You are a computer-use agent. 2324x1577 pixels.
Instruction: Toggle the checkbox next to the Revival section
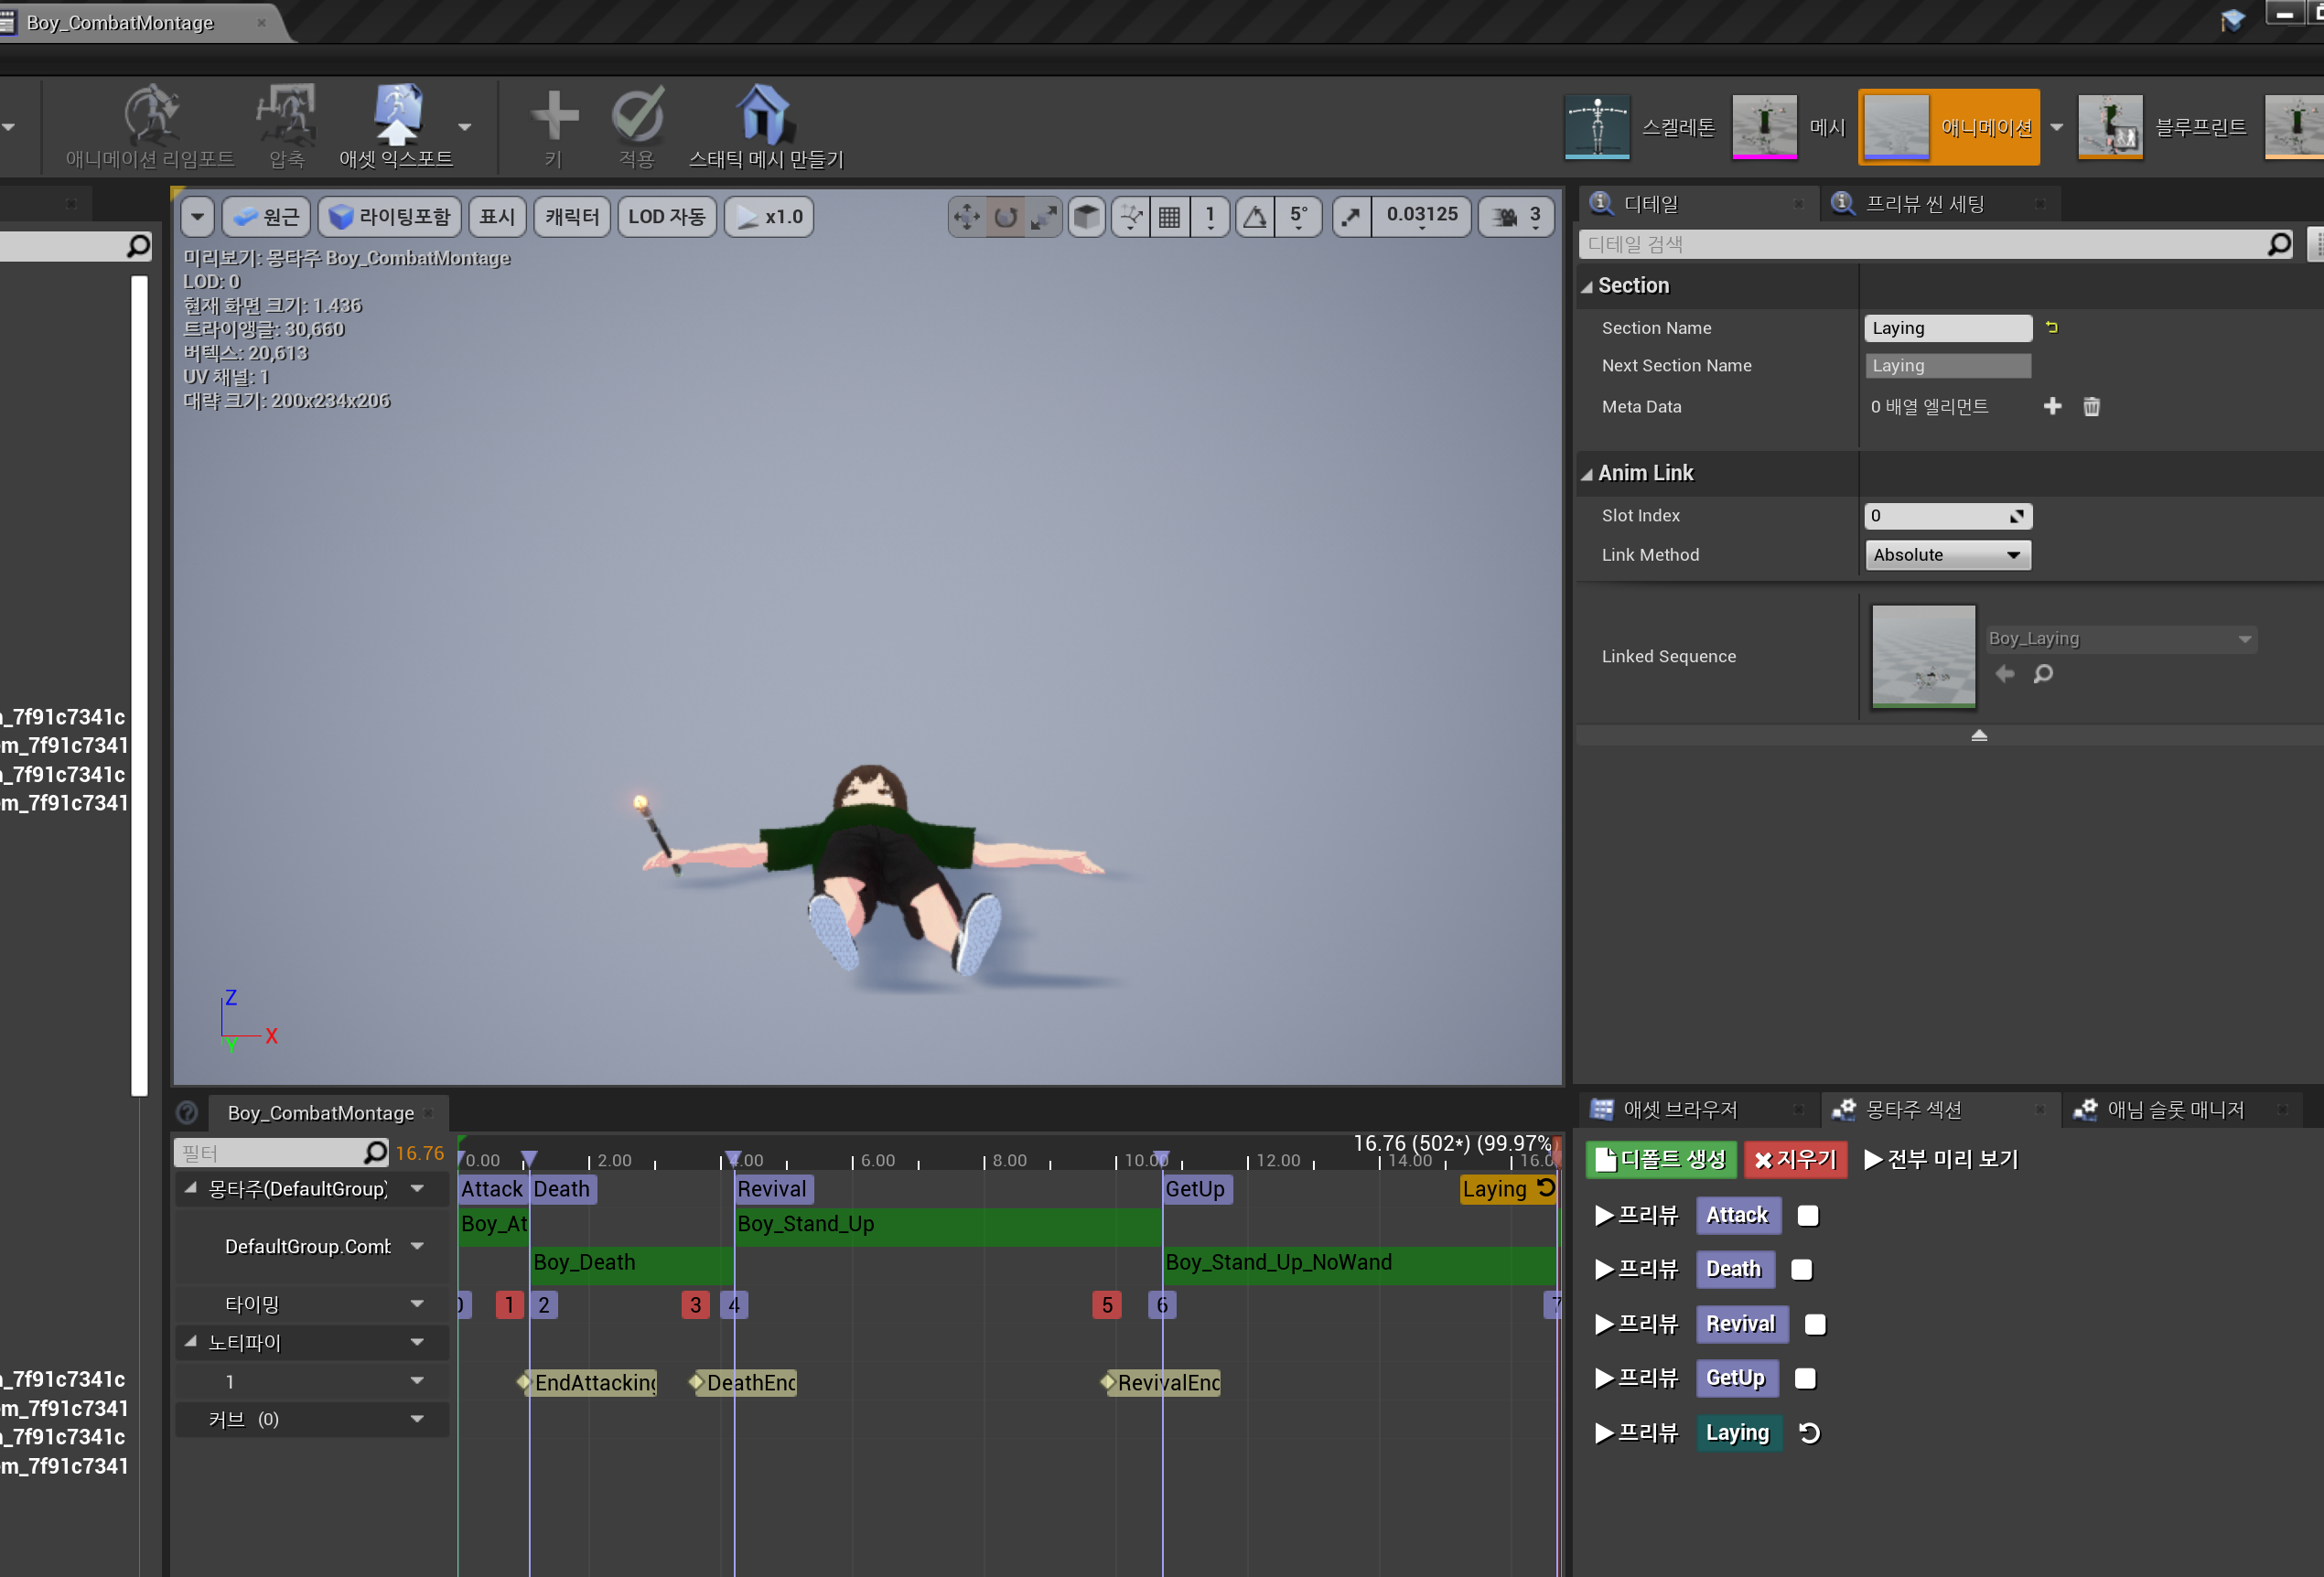pos(1815,1324)
